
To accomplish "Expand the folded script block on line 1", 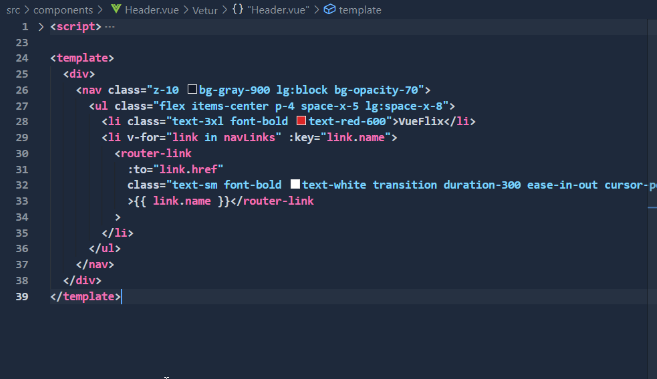I will pos(41,27).
